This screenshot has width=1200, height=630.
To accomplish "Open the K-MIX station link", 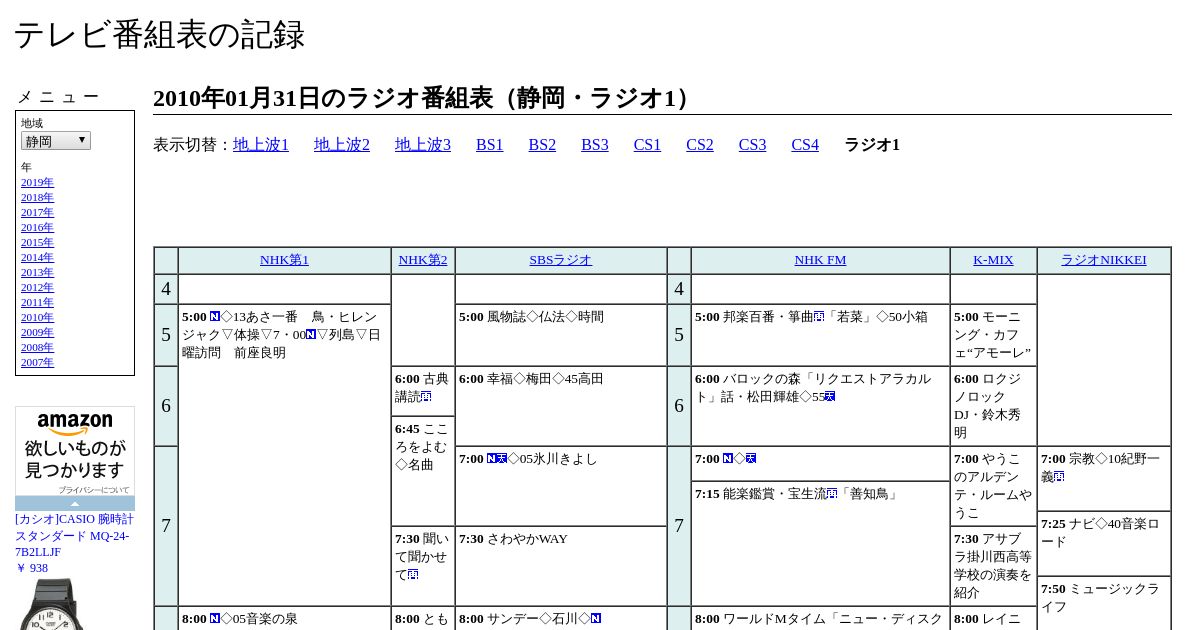I will coord(993,260).
